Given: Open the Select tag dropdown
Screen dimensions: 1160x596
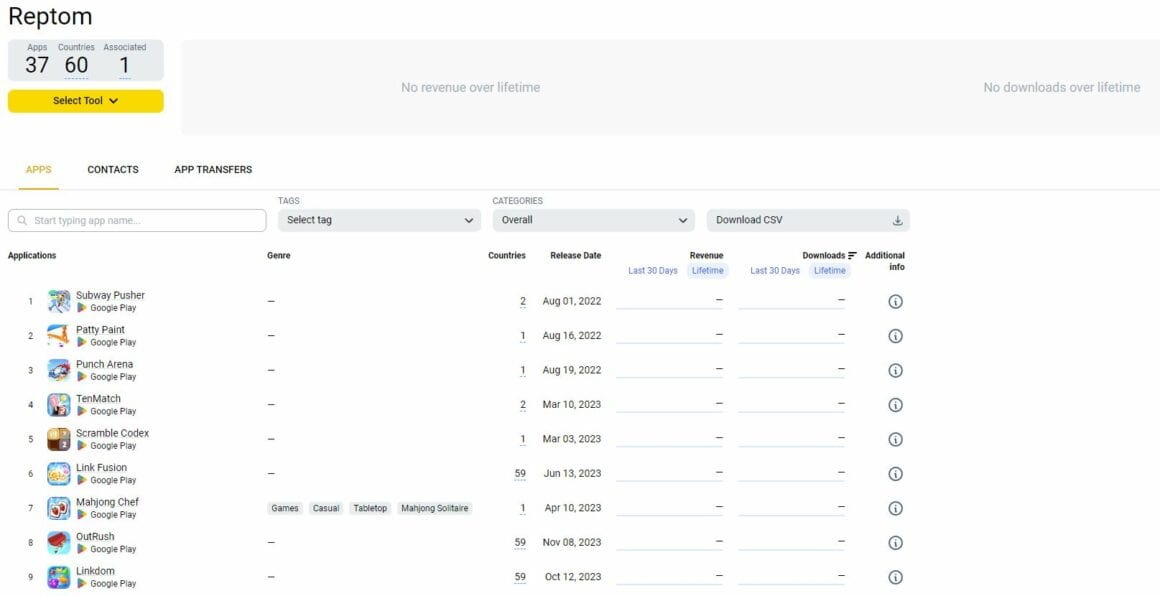Looking at the screenshot, I should point(380,220).
